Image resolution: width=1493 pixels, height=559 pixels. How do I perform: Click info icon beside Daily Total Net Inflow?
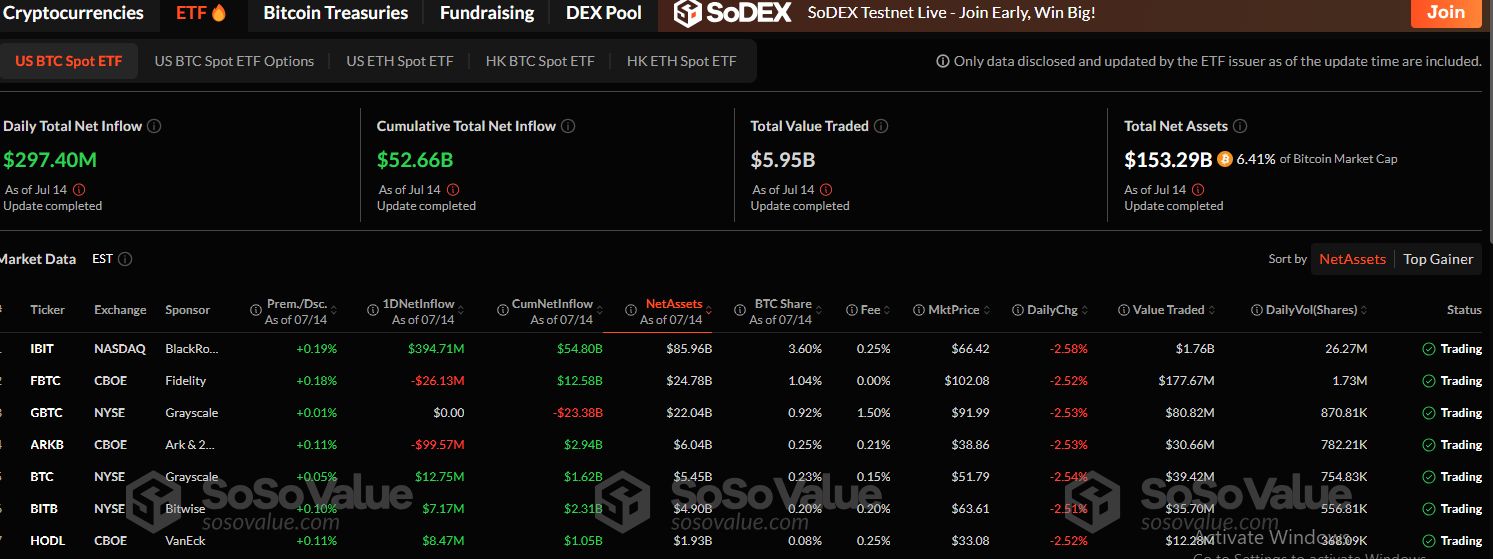pyautogui.click(x=154, y=126)
